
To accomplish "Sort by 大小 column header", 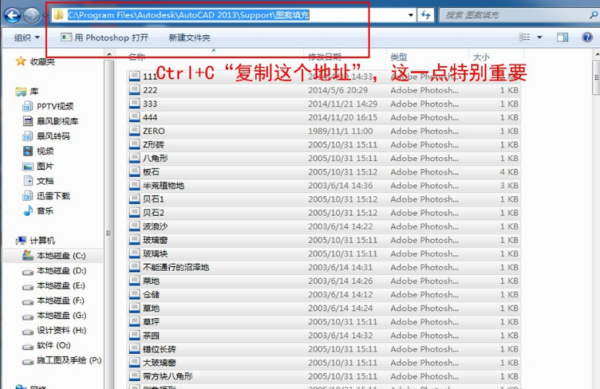I will coord(481,57).
